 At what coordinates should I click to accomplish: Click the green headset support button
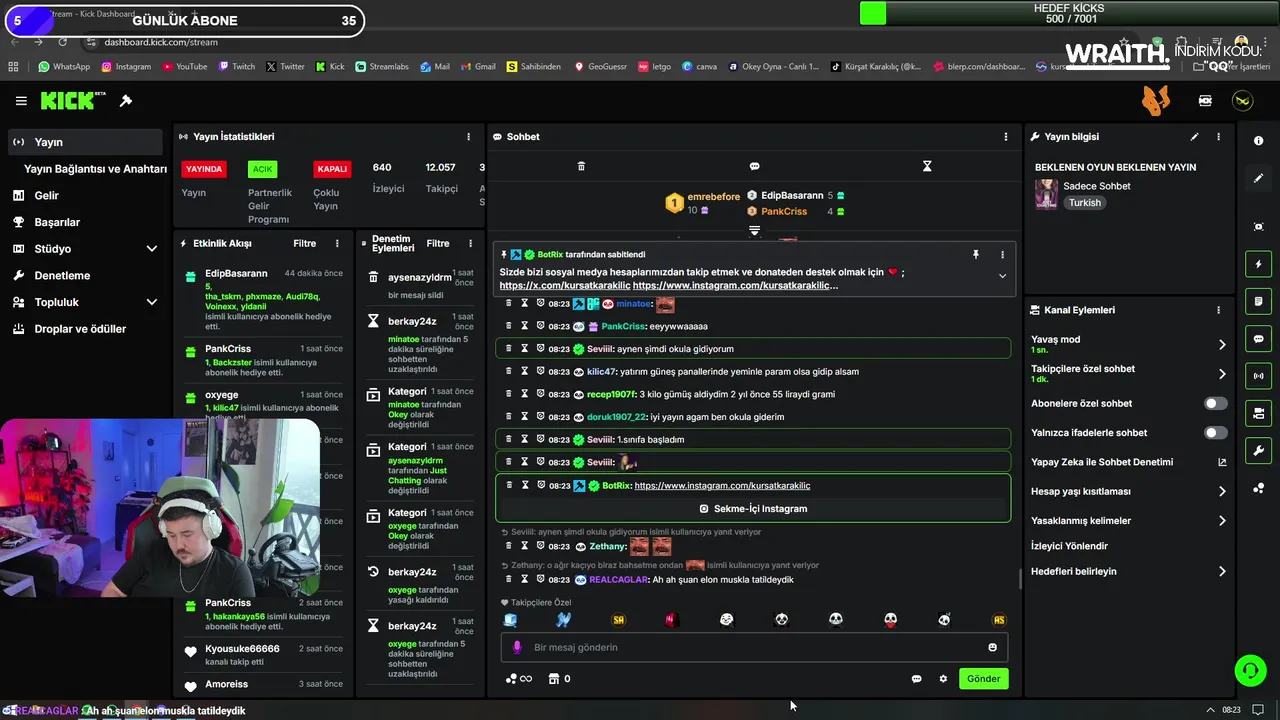[x=1249, y=670]
